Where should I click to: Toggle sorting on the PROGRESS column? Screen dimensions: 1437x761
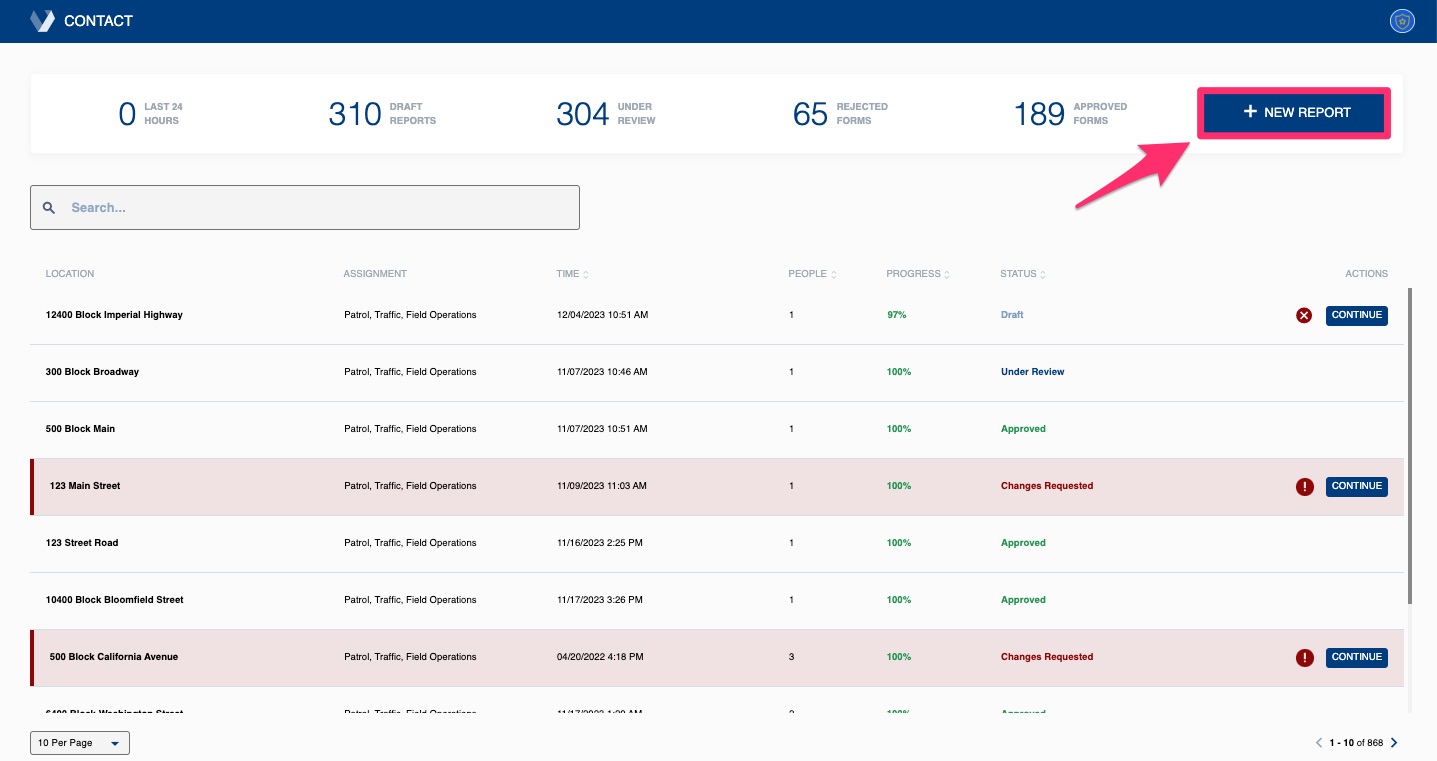coord(947,273)
